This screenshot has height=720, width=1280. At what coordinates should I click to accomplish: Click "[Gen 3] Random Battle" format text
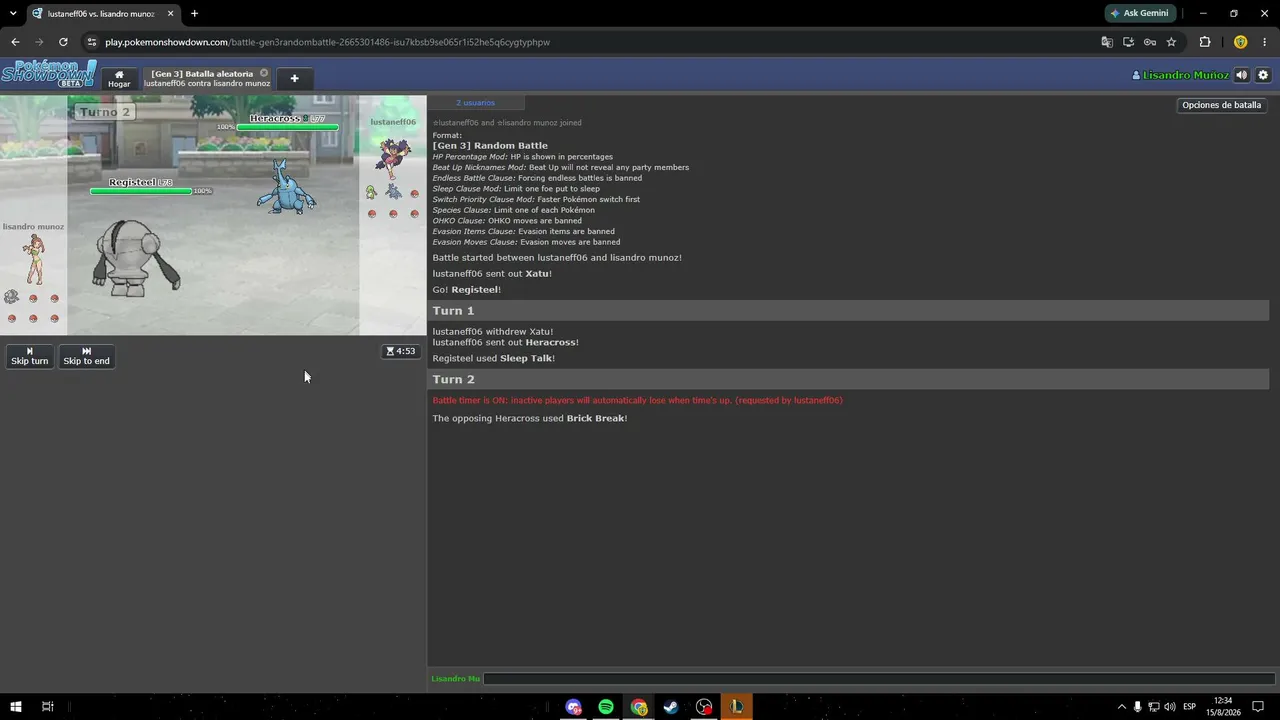click(x=490, y=146)
